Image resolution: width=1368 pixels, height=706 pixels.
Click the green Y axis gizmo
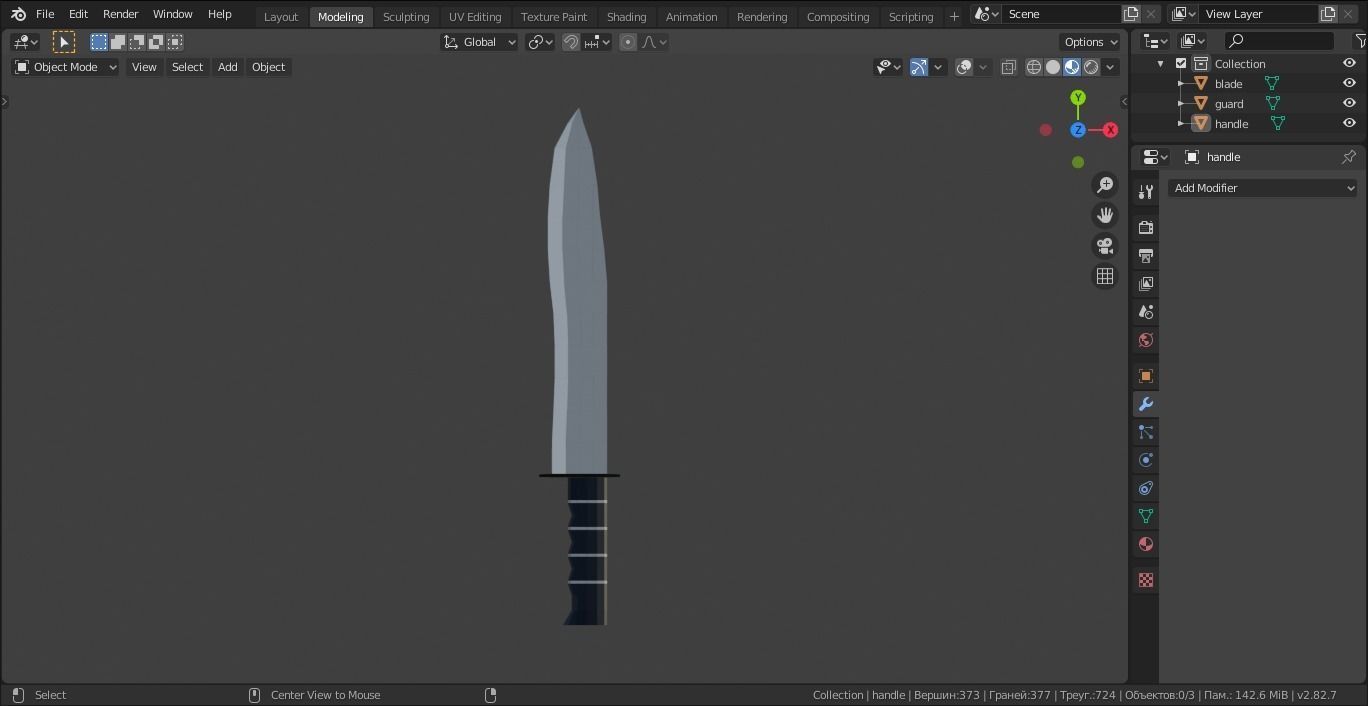click(x=1078, y=98)
